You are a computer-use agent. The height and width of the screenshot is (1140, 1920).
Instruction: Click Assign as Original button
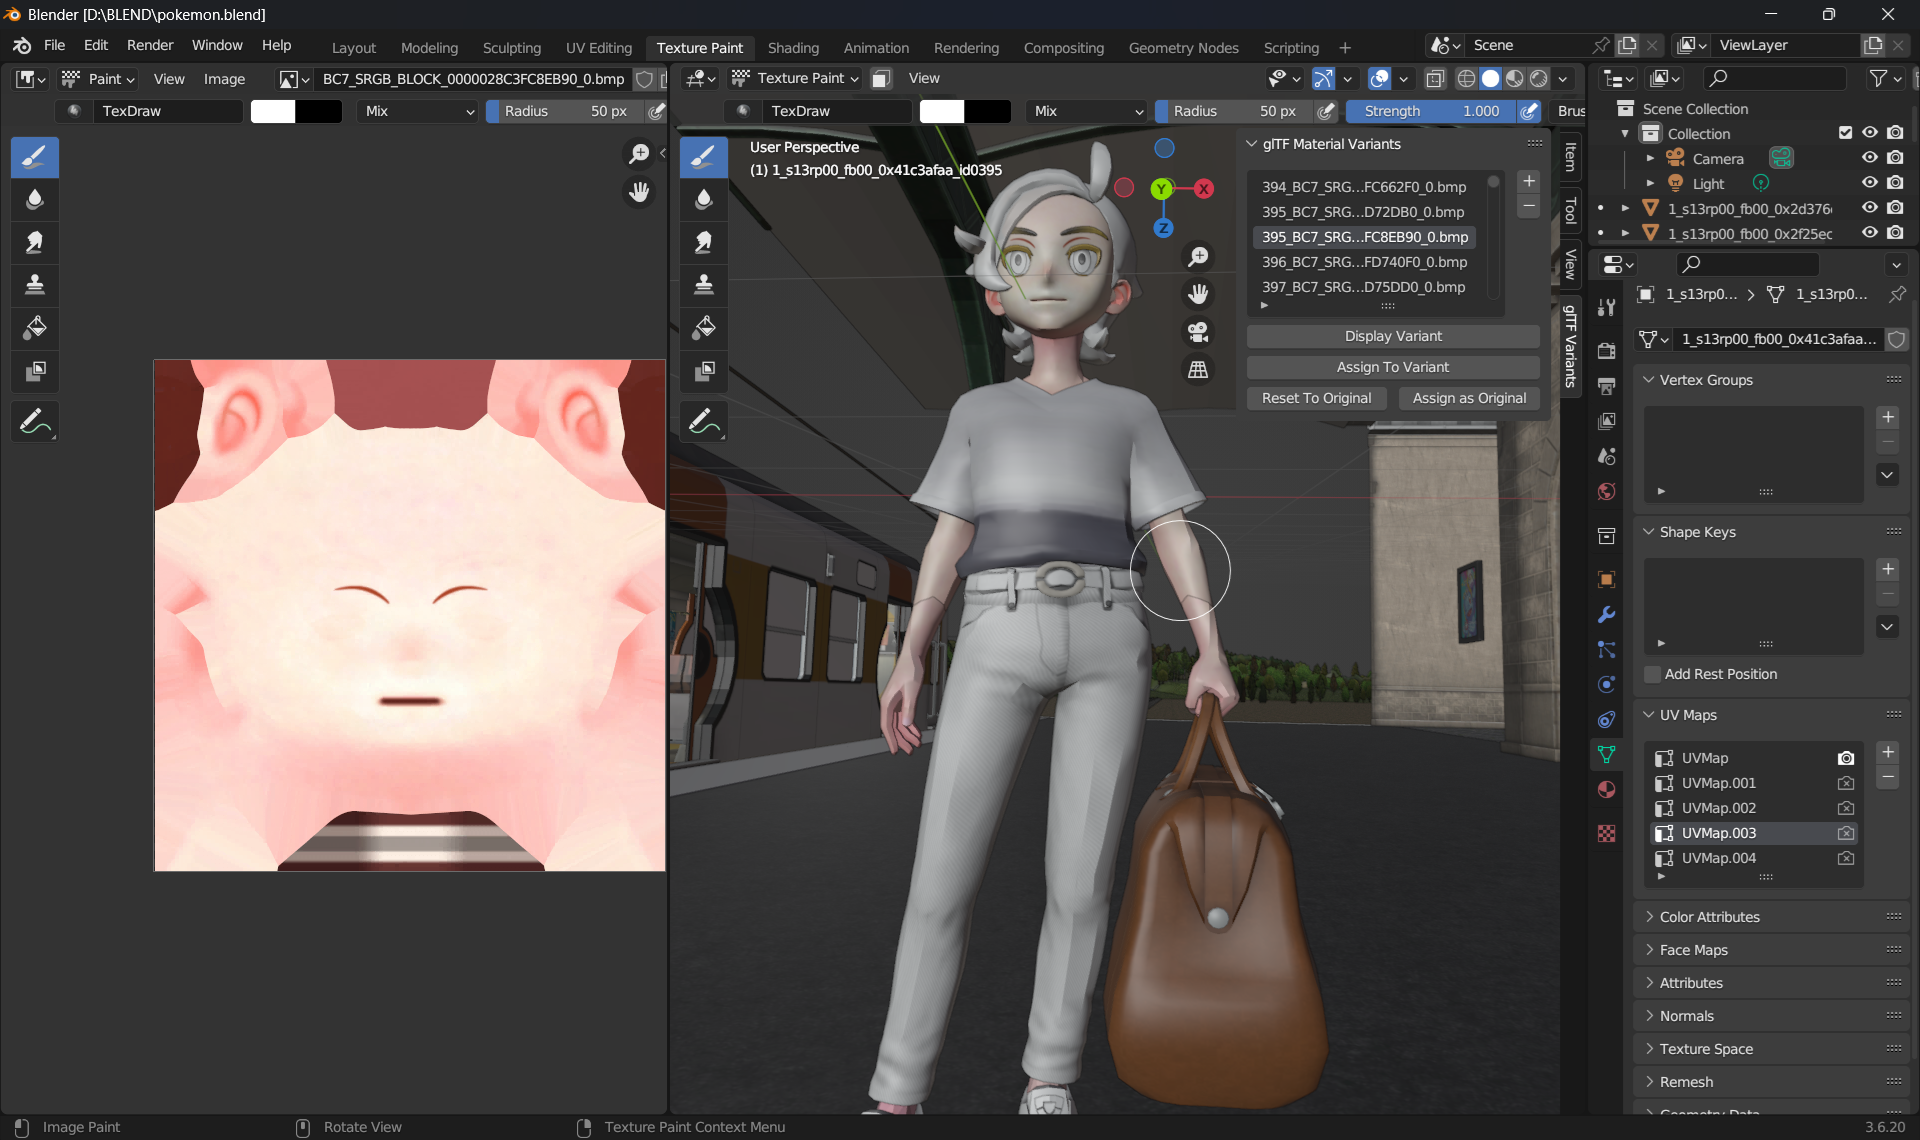[1469, 398]
